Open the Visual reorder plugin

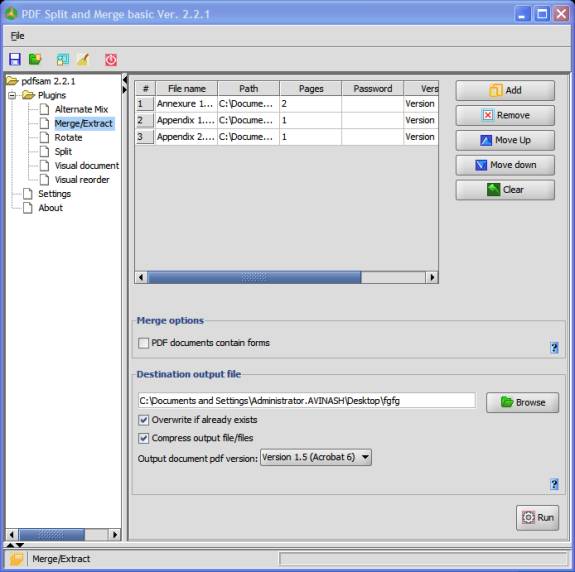point(82,180)
